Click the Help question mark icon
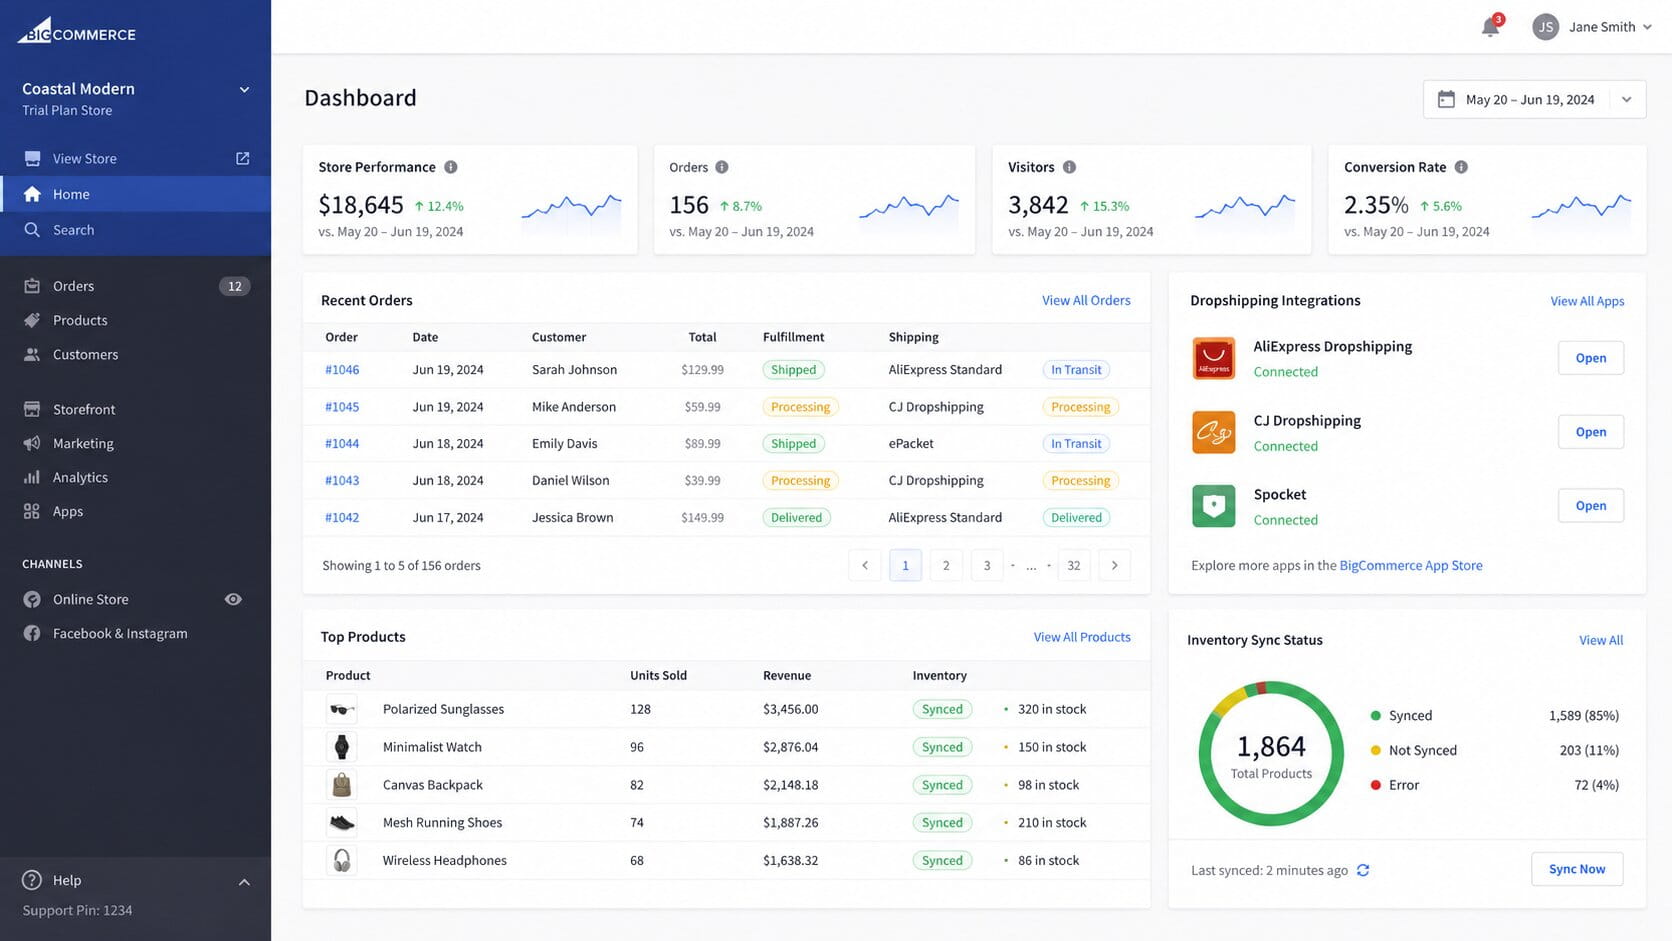1672x941 pixels. point(32,880)
